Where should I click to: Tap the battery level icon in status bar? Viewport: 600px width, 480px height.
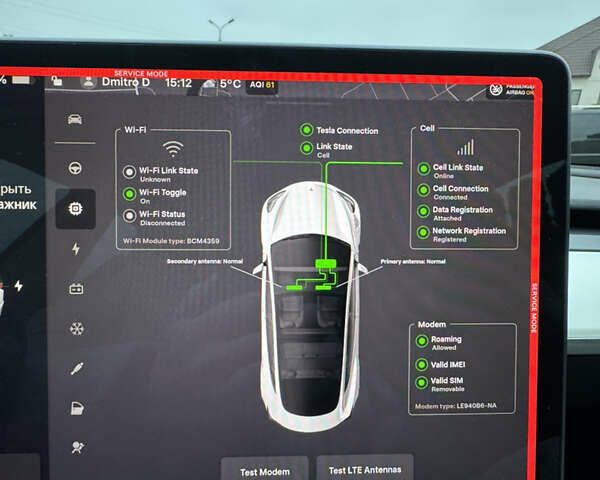tap(21, 80)
